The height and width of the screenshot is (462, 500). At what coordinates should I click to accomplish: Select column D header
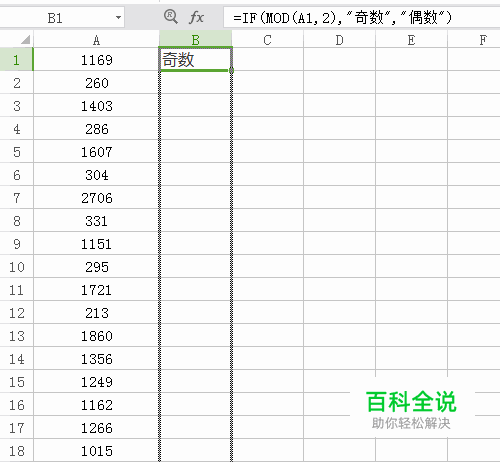339,40
